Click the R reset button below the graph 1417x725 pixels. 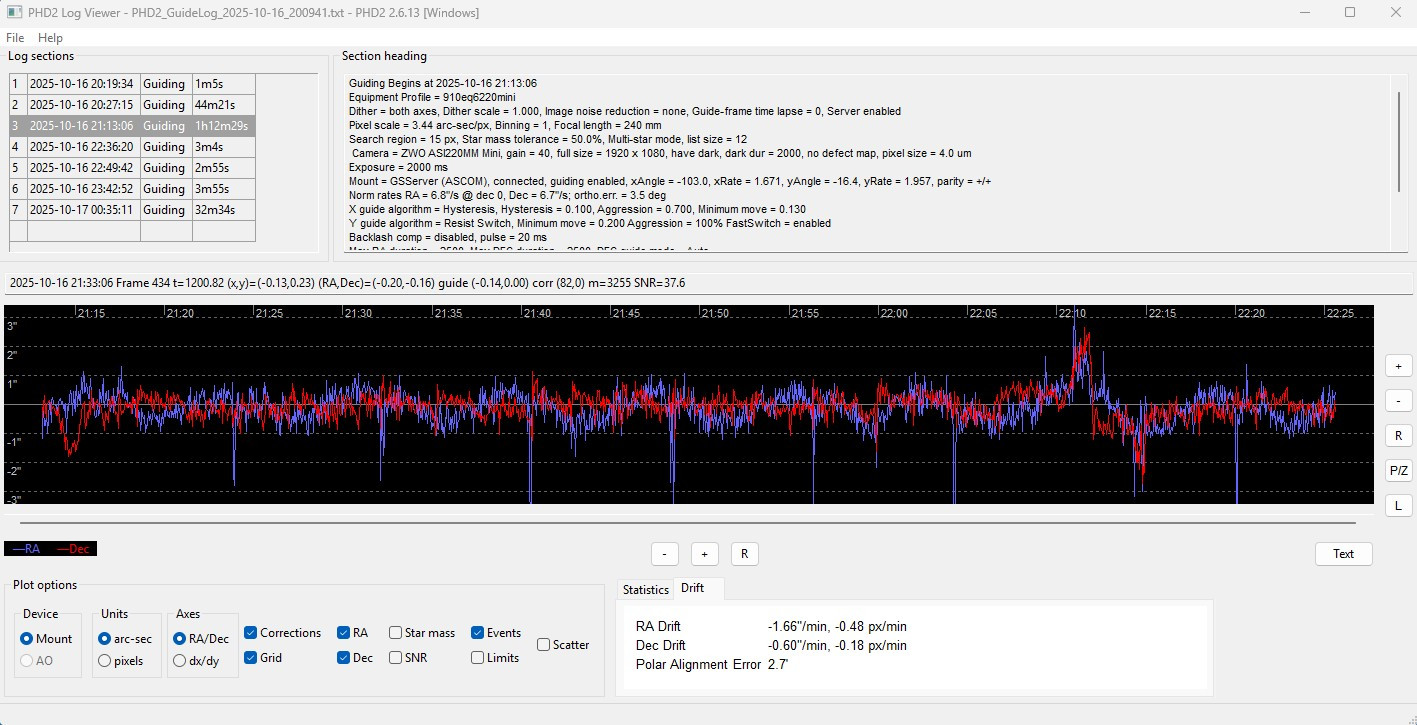pos(744,554)
